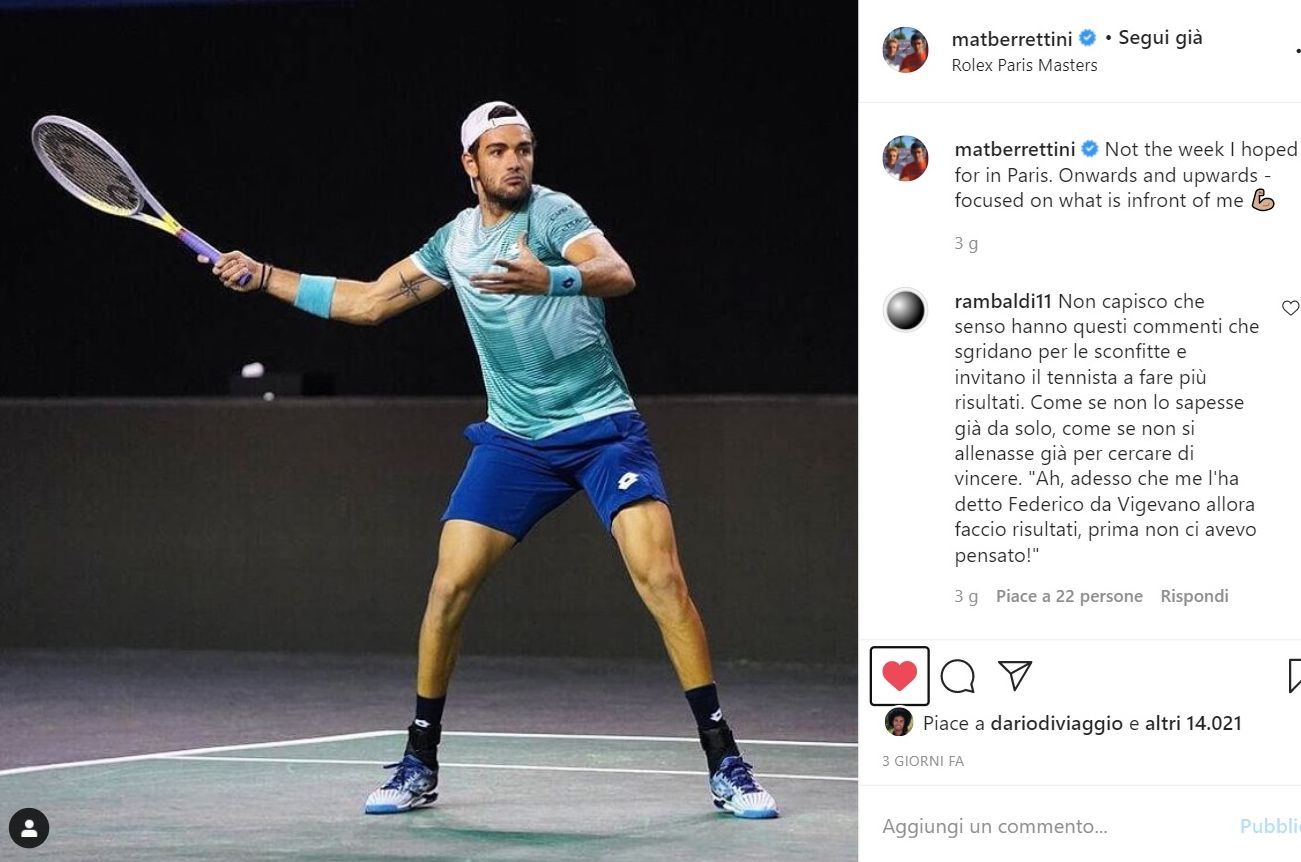Open Rolex Paris Masters location link
Image resolution: width=1301 pixels, height=862 pixels.
click(1024, 65)
